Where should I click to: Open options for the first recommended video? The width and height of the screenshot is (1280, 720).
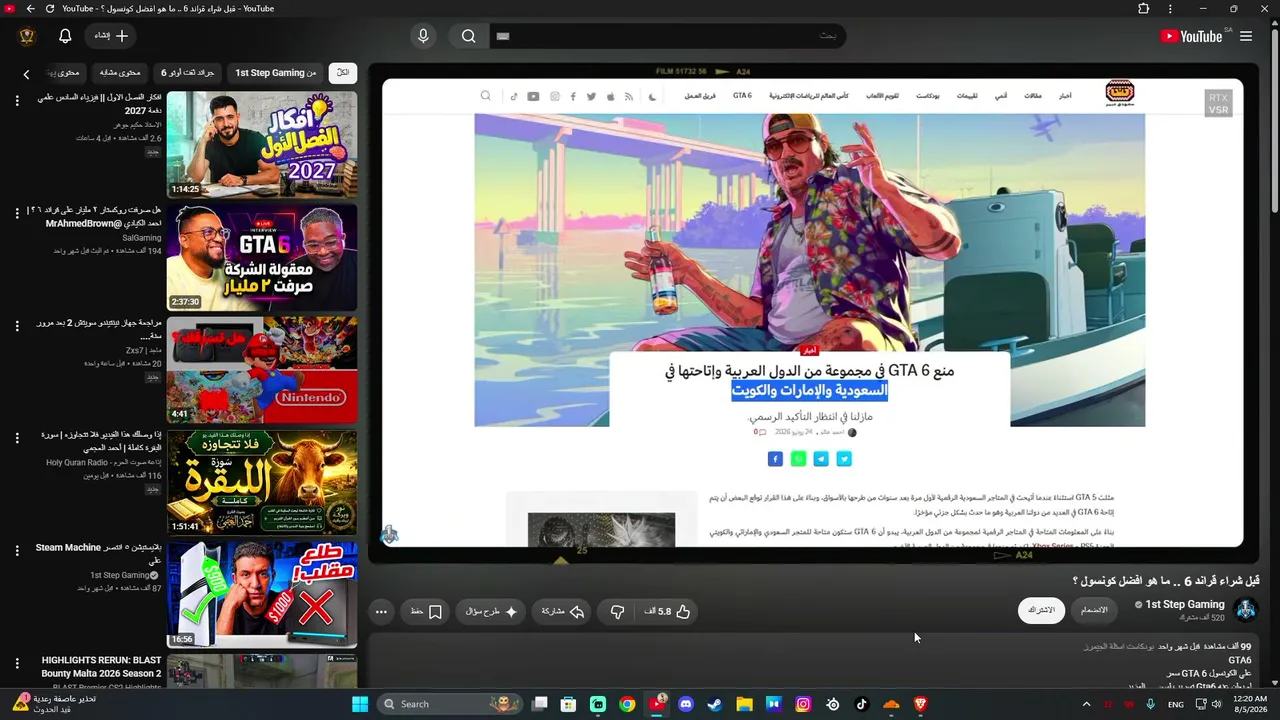coord(17,100)
